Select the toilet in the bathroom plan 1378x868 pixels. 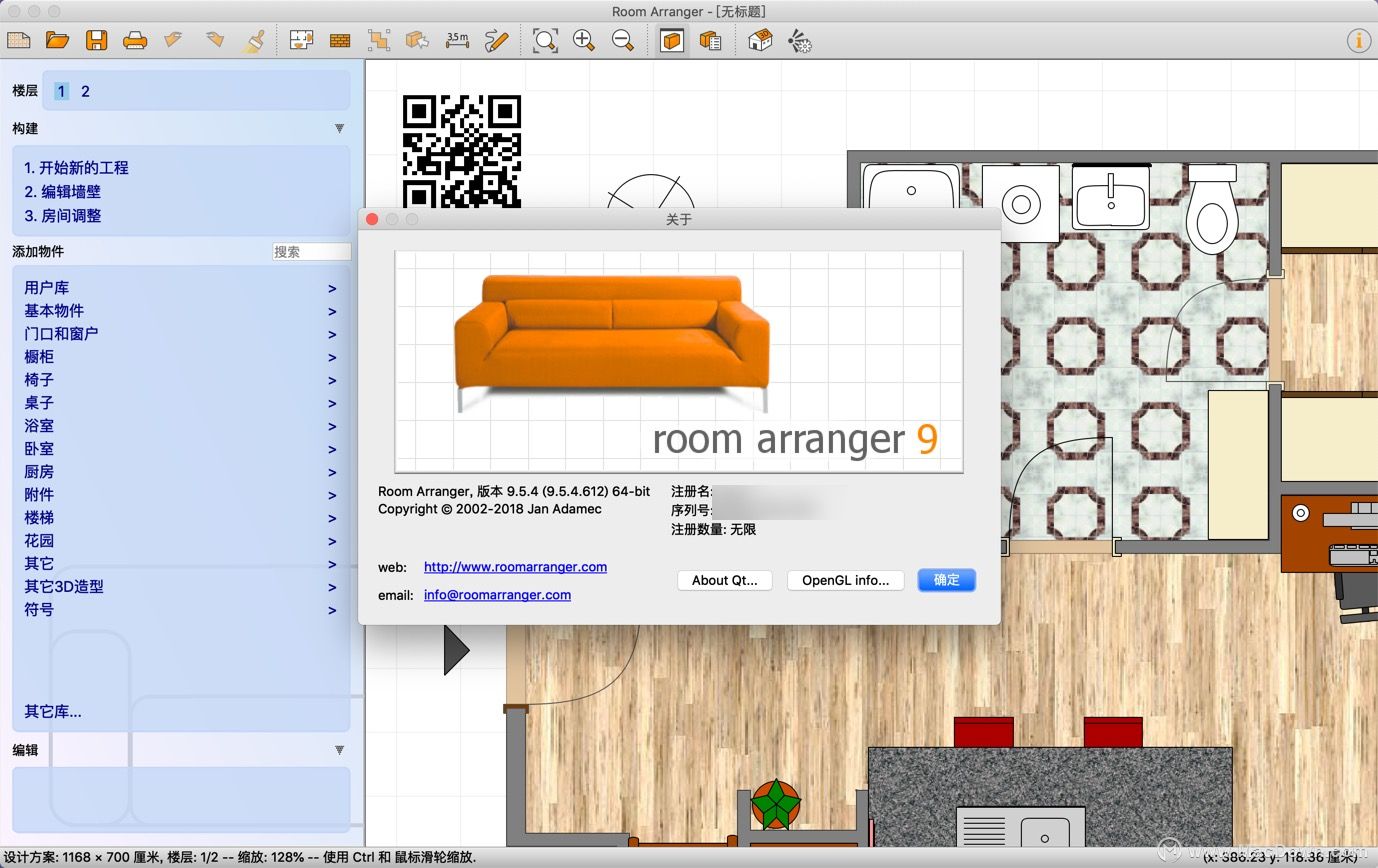(1212, 212)
